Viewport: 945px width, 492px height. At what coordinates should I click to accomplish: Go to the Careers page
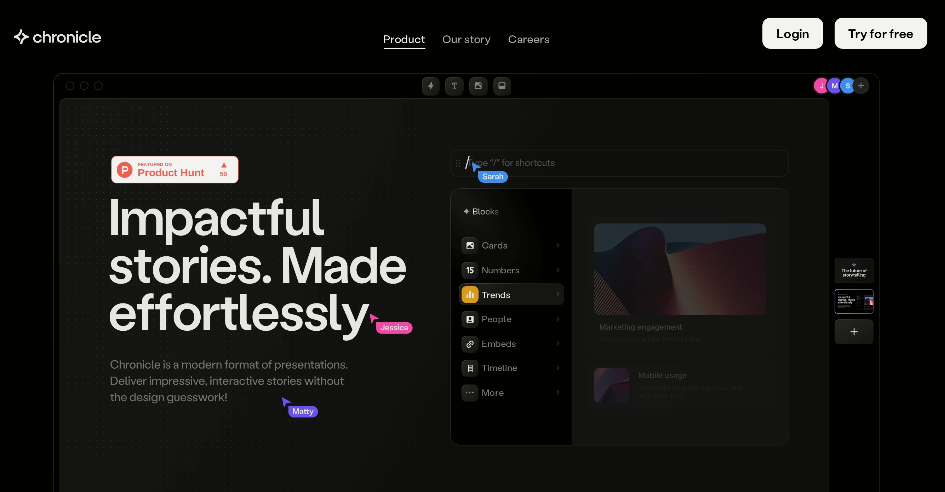pyautogui.click(x=528, y=39)
